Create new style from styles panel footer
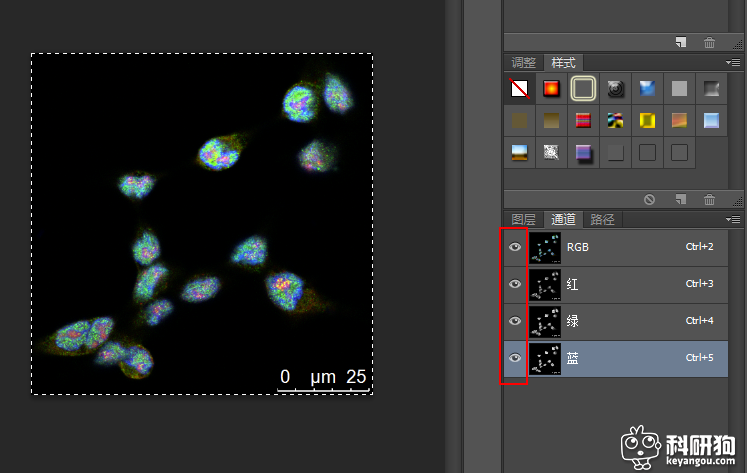 pyautogui.click(x=681, y=199)
